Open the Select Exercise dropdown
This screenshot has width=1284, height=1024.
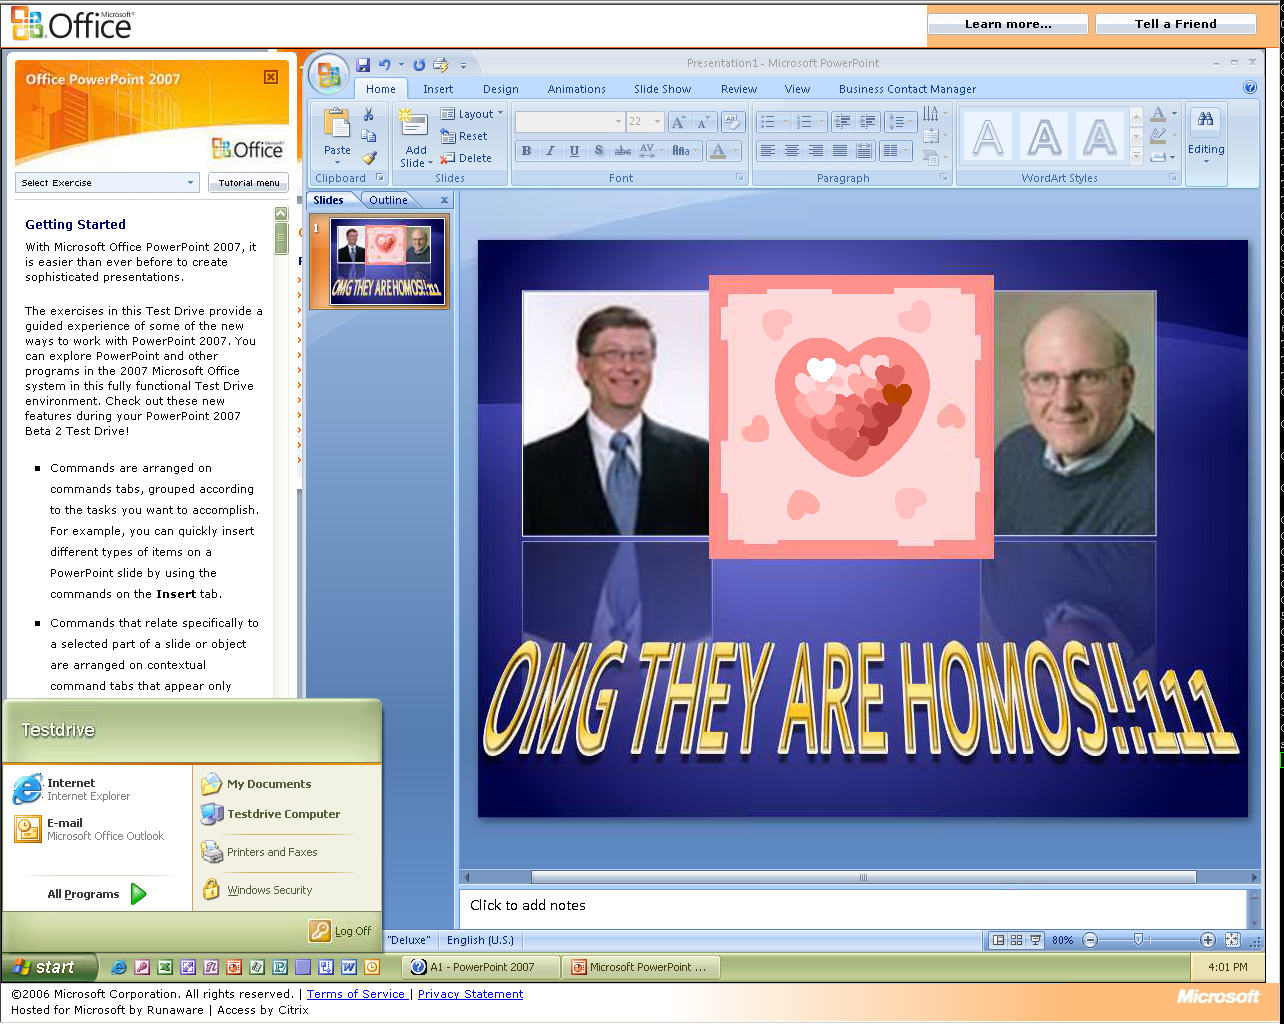[x=107, y=183]
